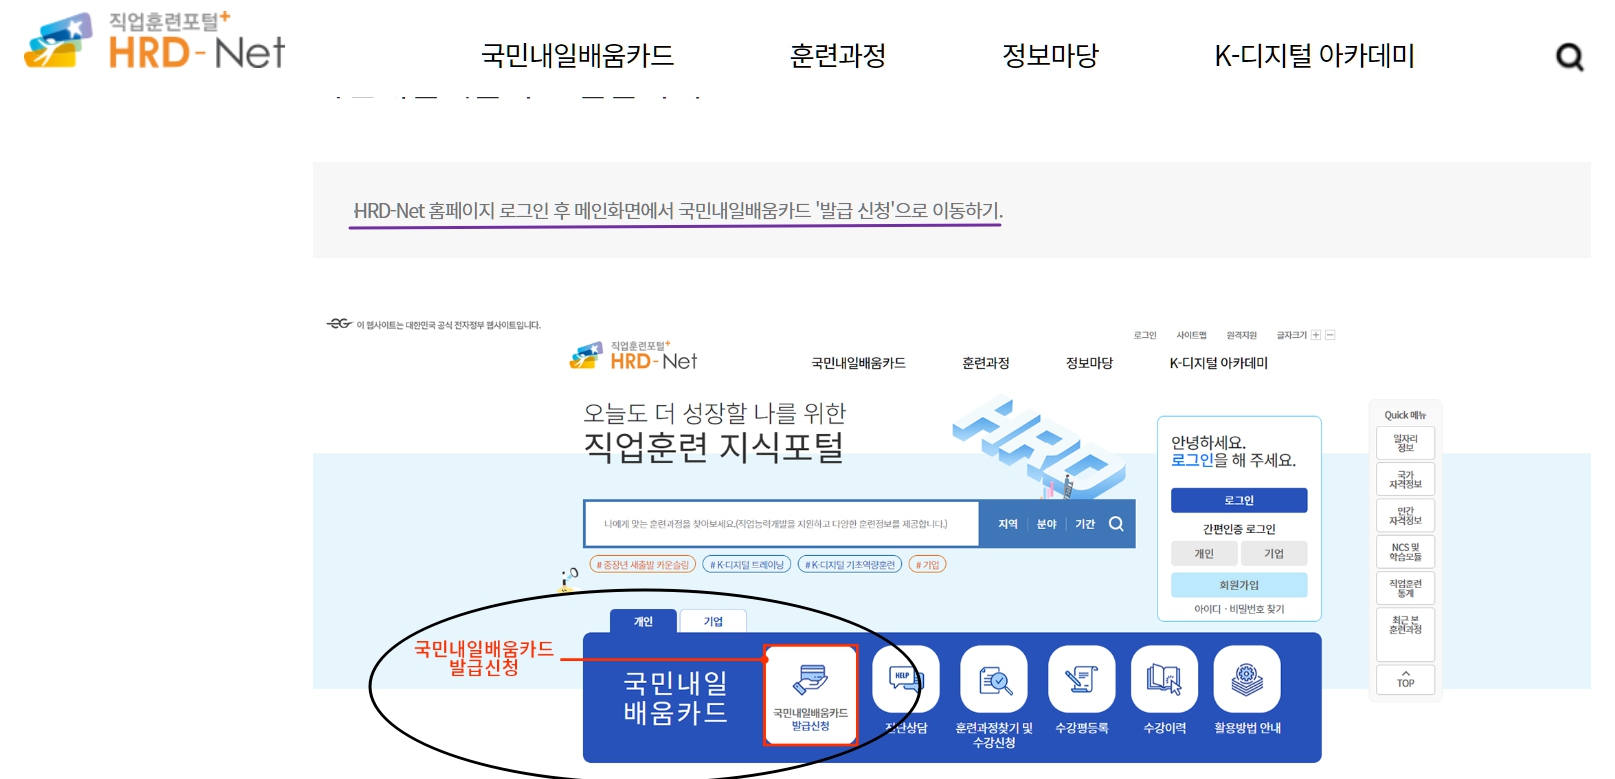Screen dimensions: 1615x779
Task: Click 정보마당 in the embedded screenshot's menu bar
Action: 1089,363
